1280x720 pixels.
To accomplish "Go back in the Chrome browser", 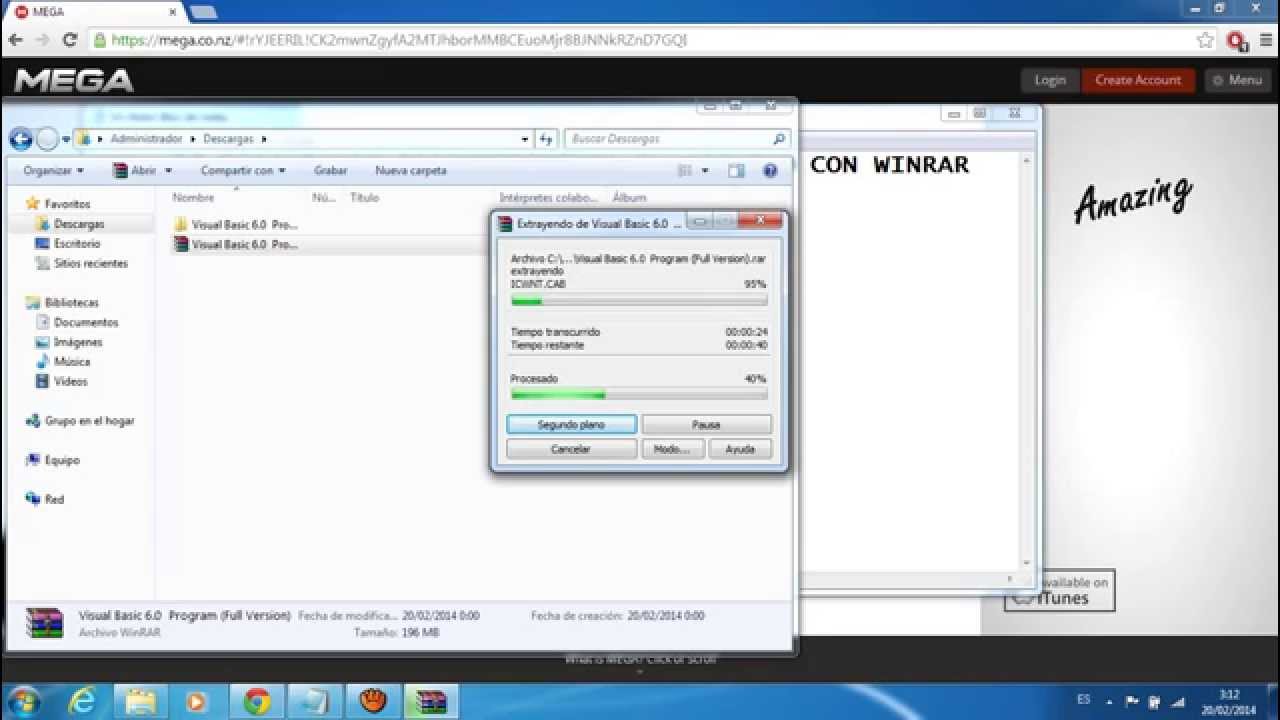I will (15, 40).
